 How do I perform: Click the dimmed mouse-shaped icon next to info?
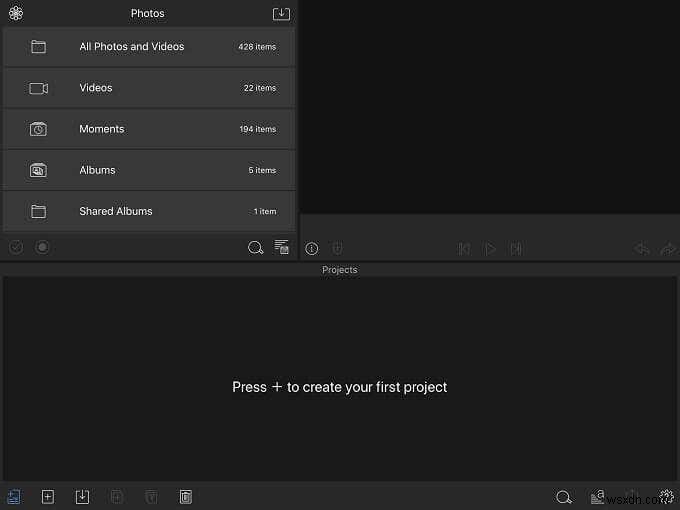(x=337, y=248)
